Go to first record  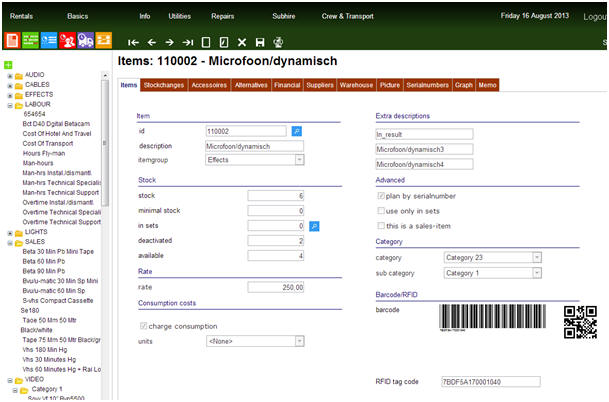(133, 42)
